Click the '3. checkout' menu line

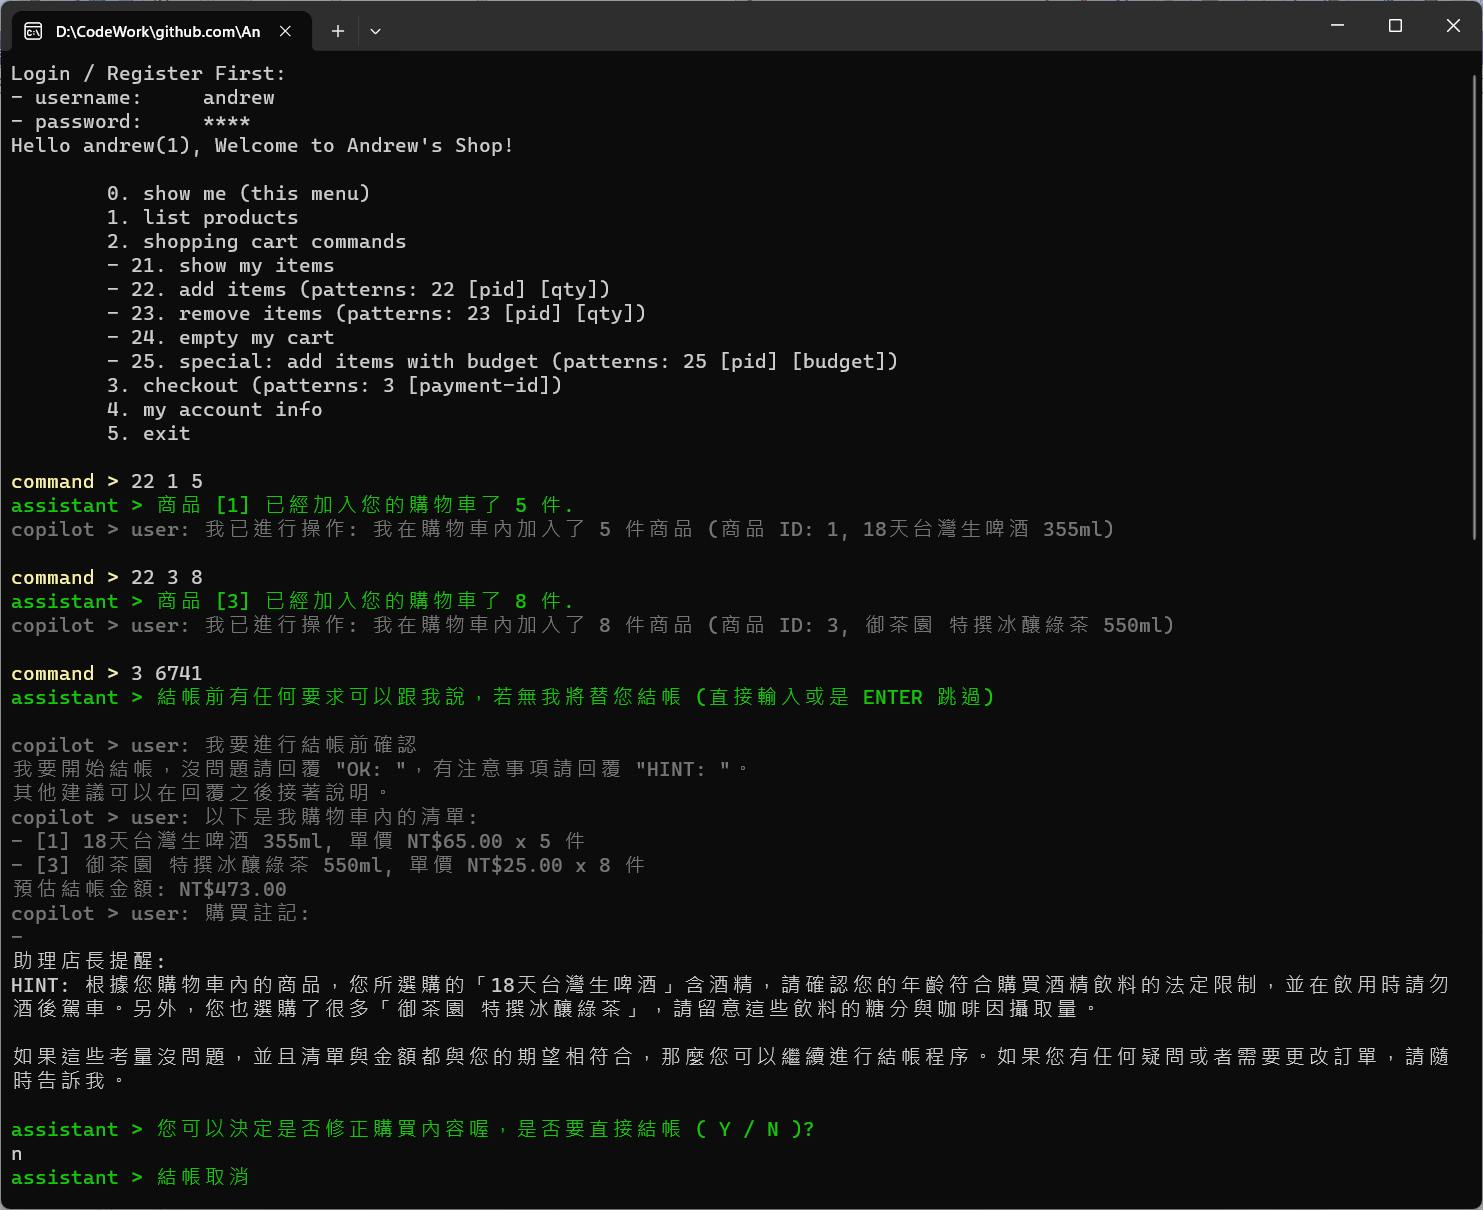tap(334, 386)
